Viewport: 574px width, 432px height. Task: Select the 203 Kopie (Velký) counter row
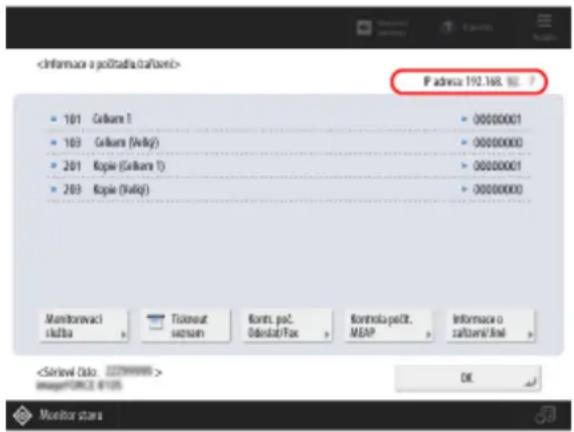[x=288, y=189]
